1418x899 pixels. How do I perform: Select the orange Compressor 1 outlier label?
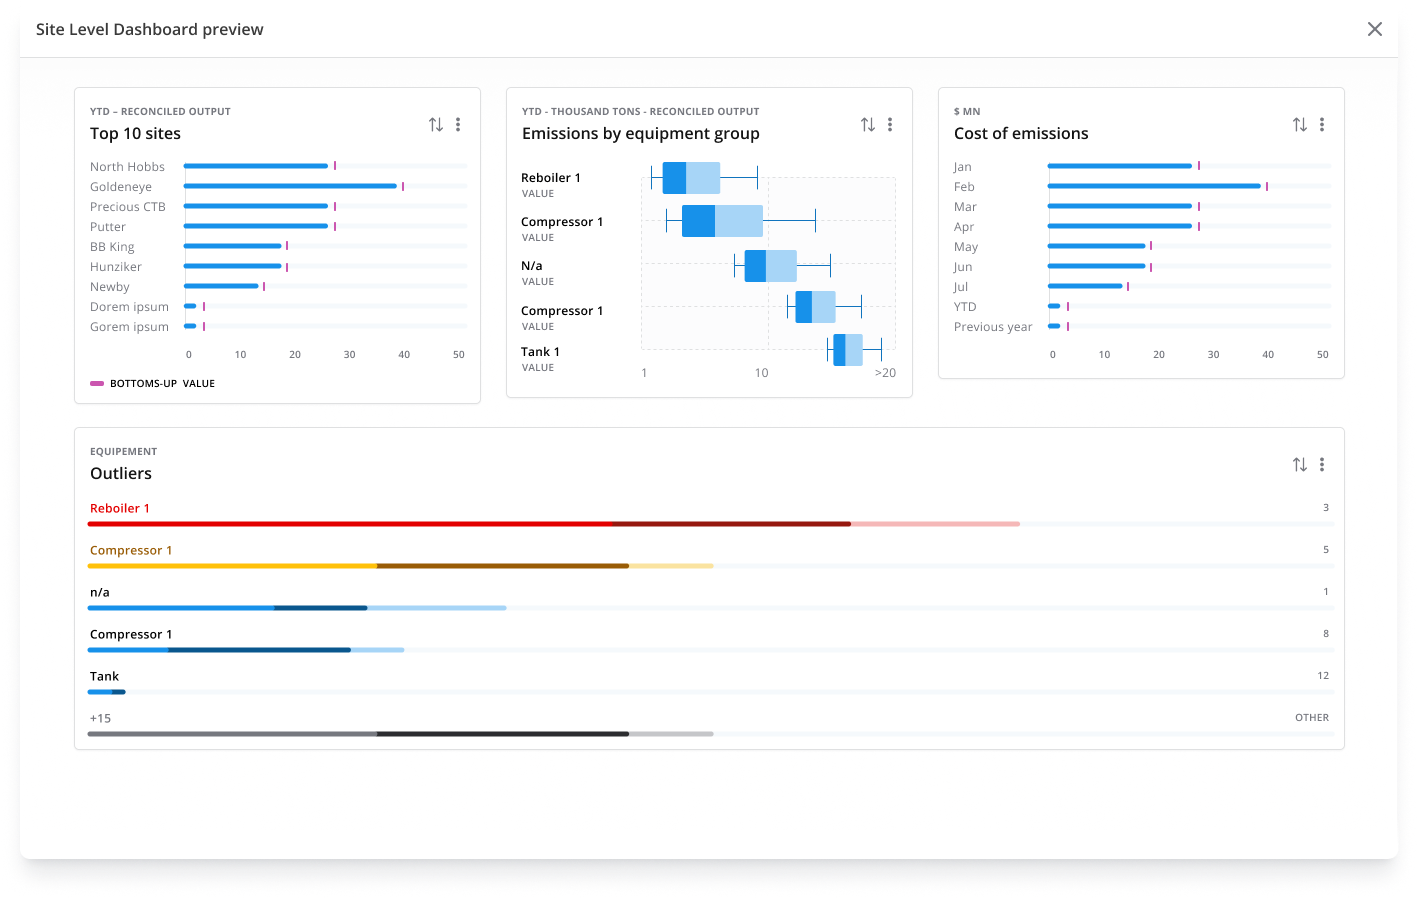131,550
